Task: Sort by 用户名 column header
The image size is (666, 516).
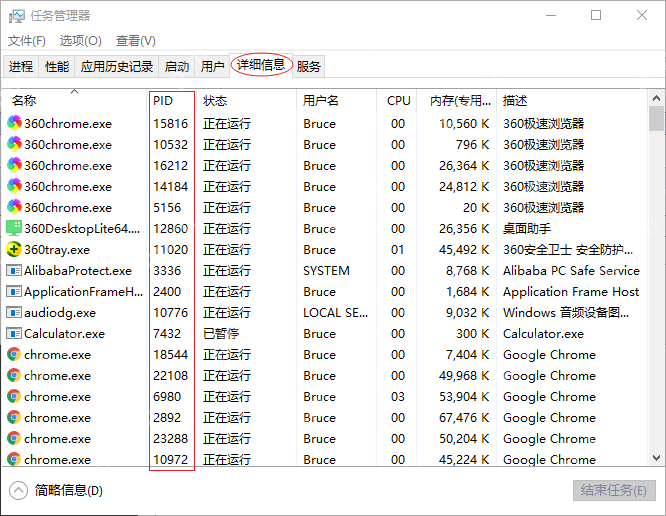Action: tap(336, 101)
